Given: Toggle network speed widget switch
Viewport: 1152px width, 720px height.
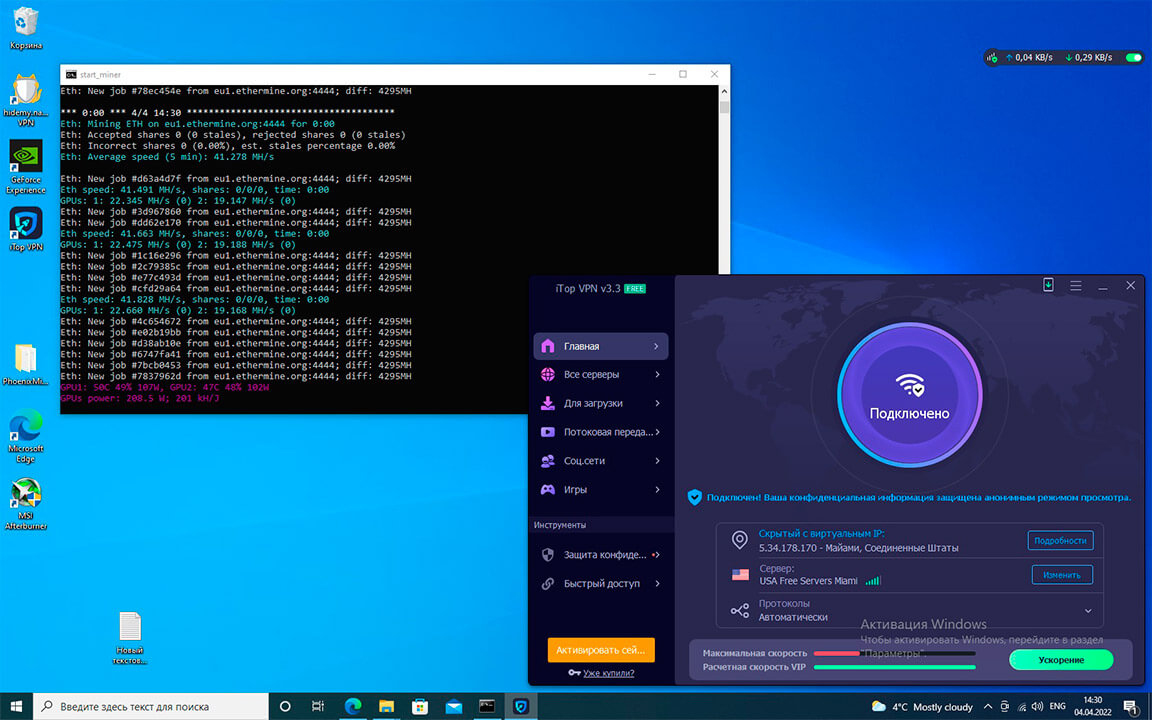Looking at the screenshot, I should pyautogui.click(x=1134, y=57).
